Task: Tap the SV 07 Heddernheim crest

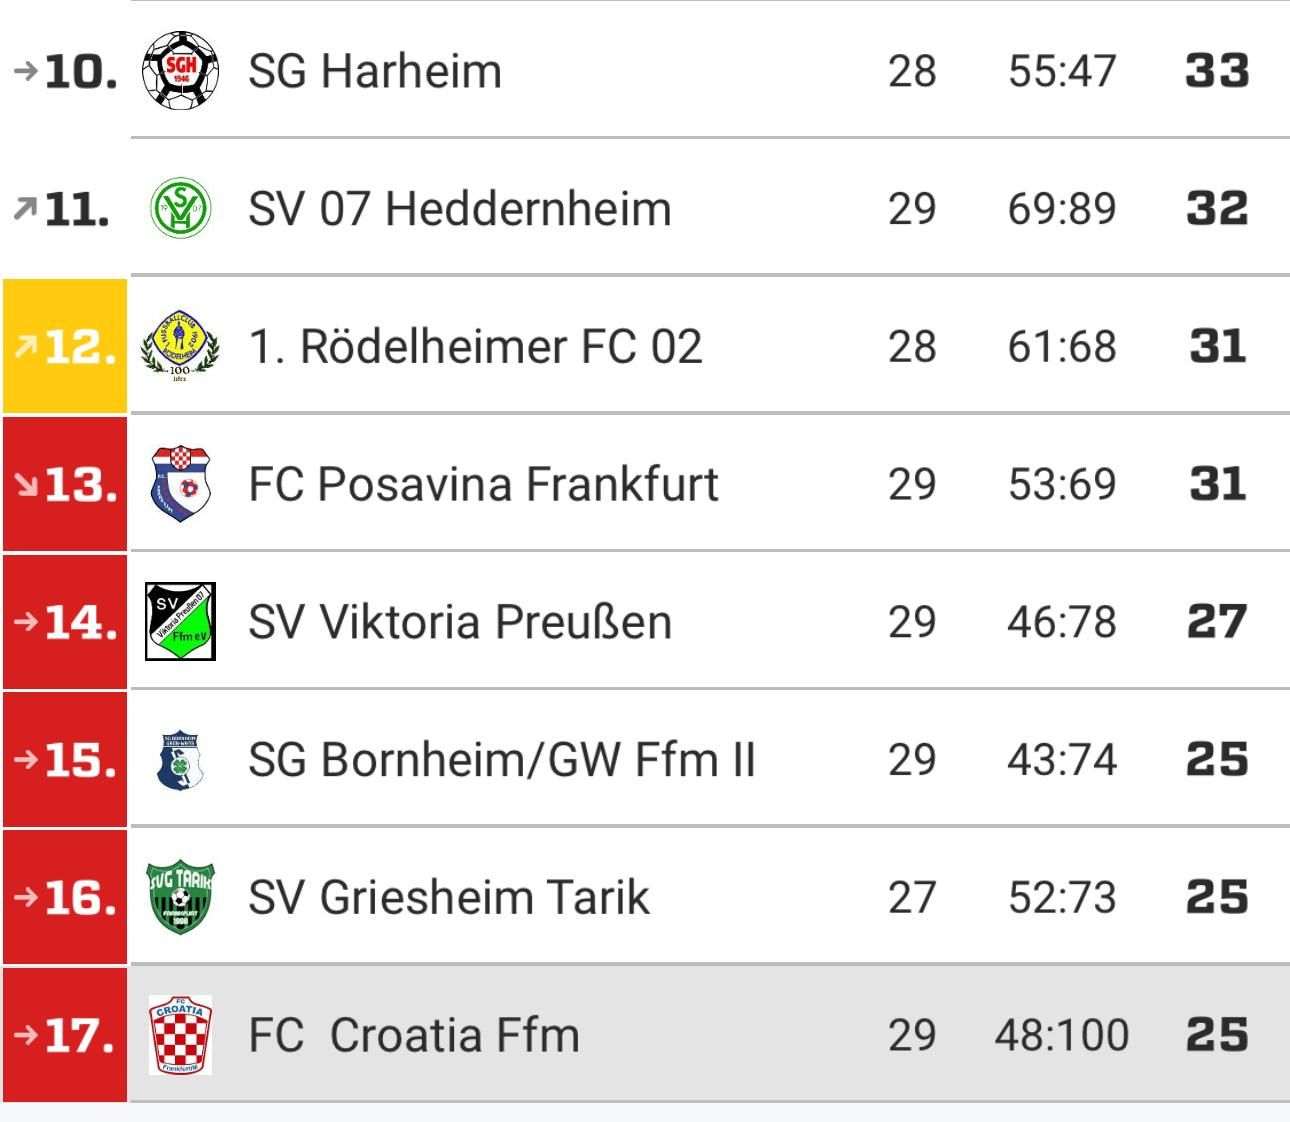Action: pyautogui.click(x=180, y=208)
